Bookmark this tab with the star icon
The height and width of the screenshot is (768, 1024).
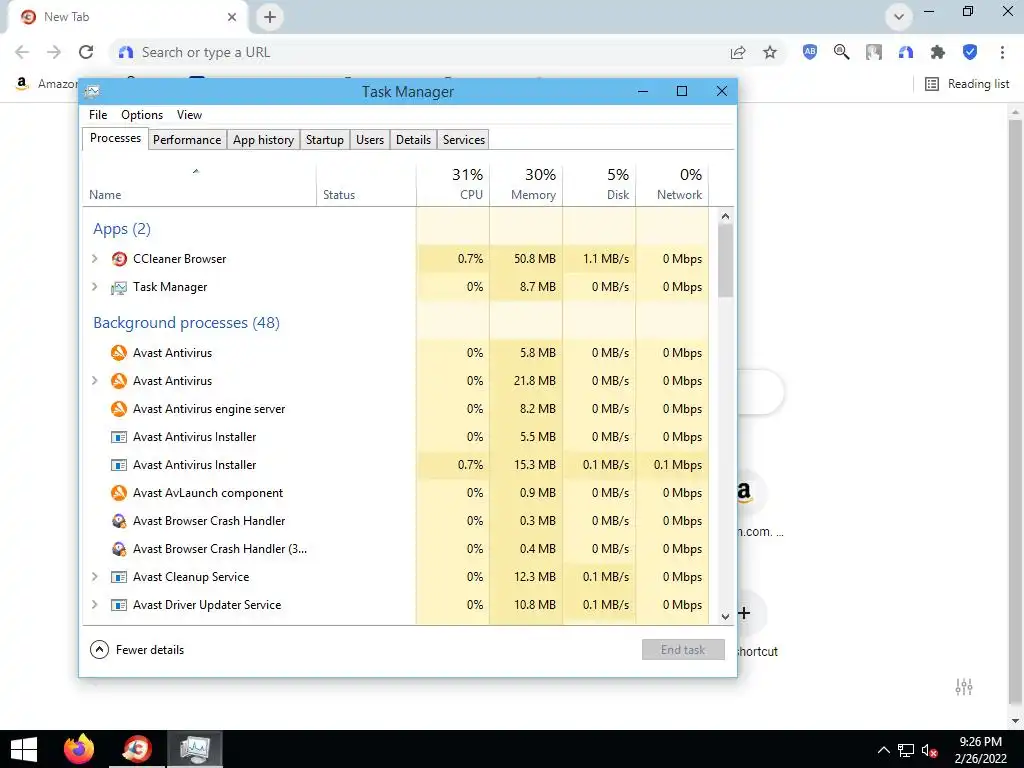tap(770, 53)
